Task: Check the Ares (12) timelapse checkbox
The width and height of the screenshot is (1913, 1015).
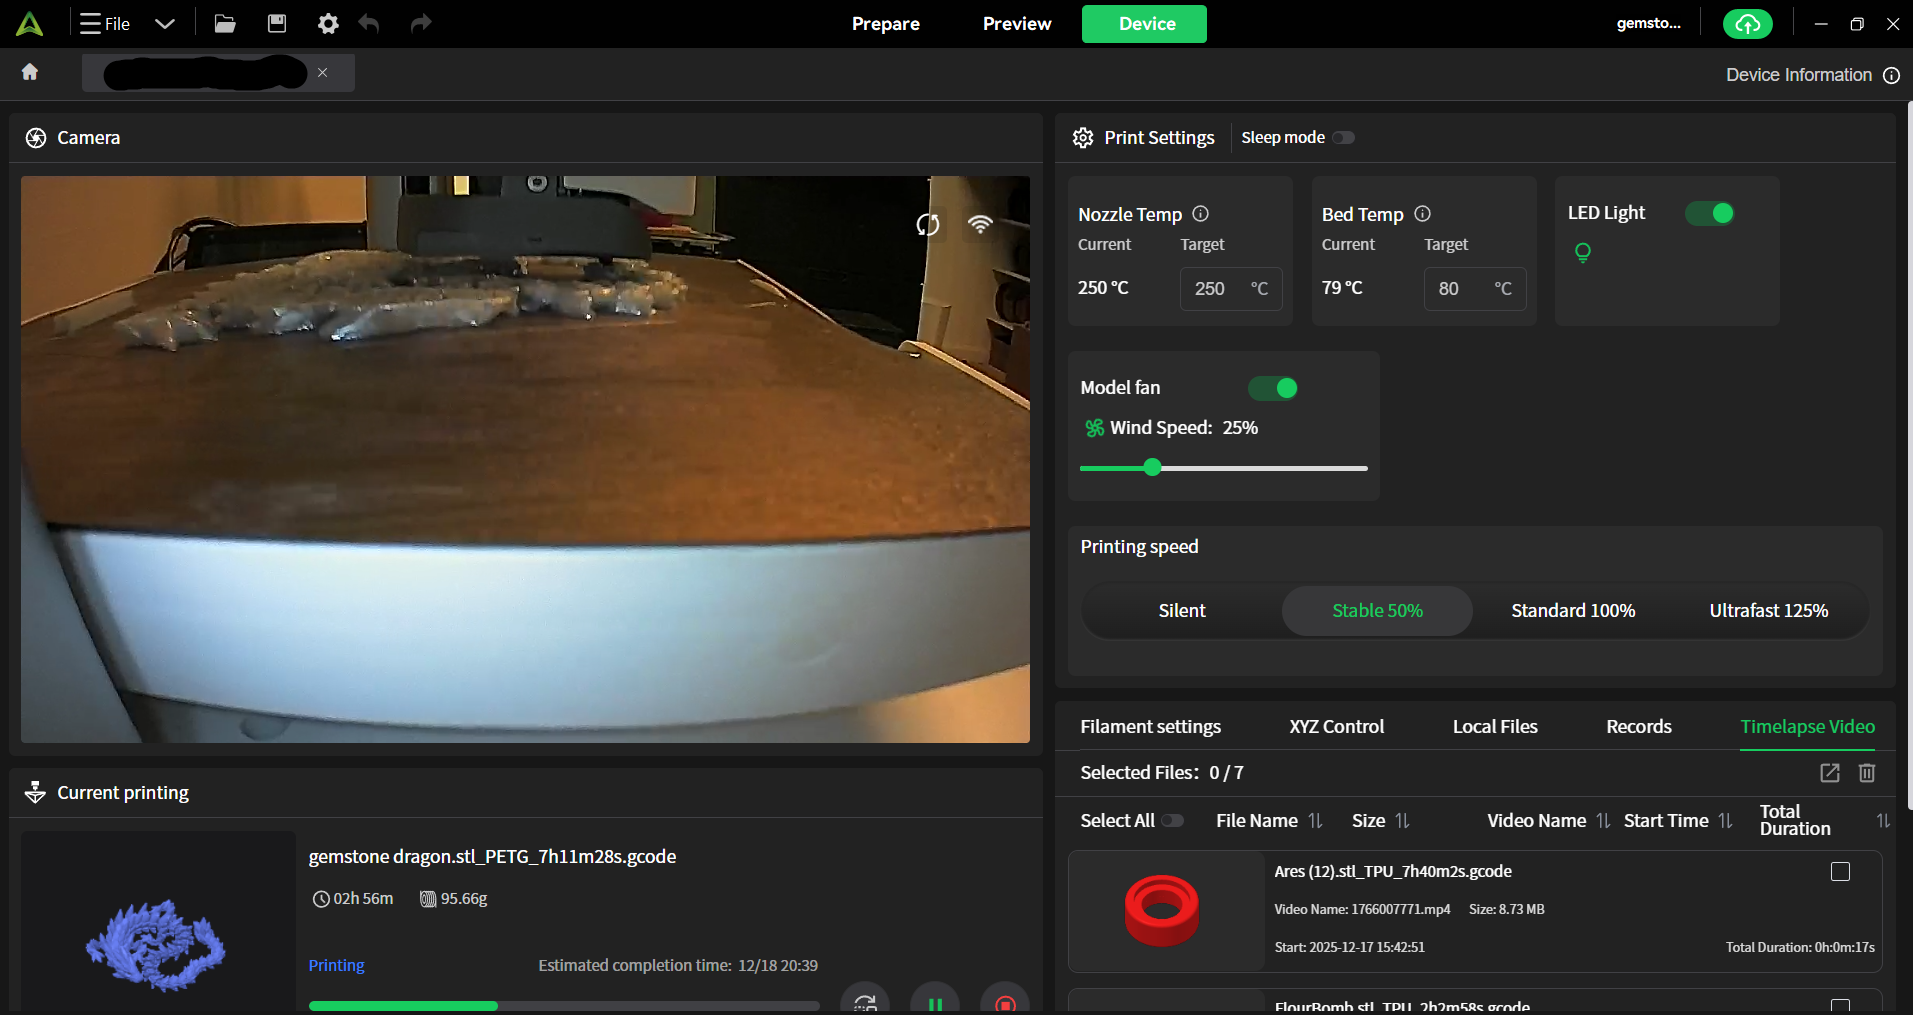Action: coord(1840,872)
